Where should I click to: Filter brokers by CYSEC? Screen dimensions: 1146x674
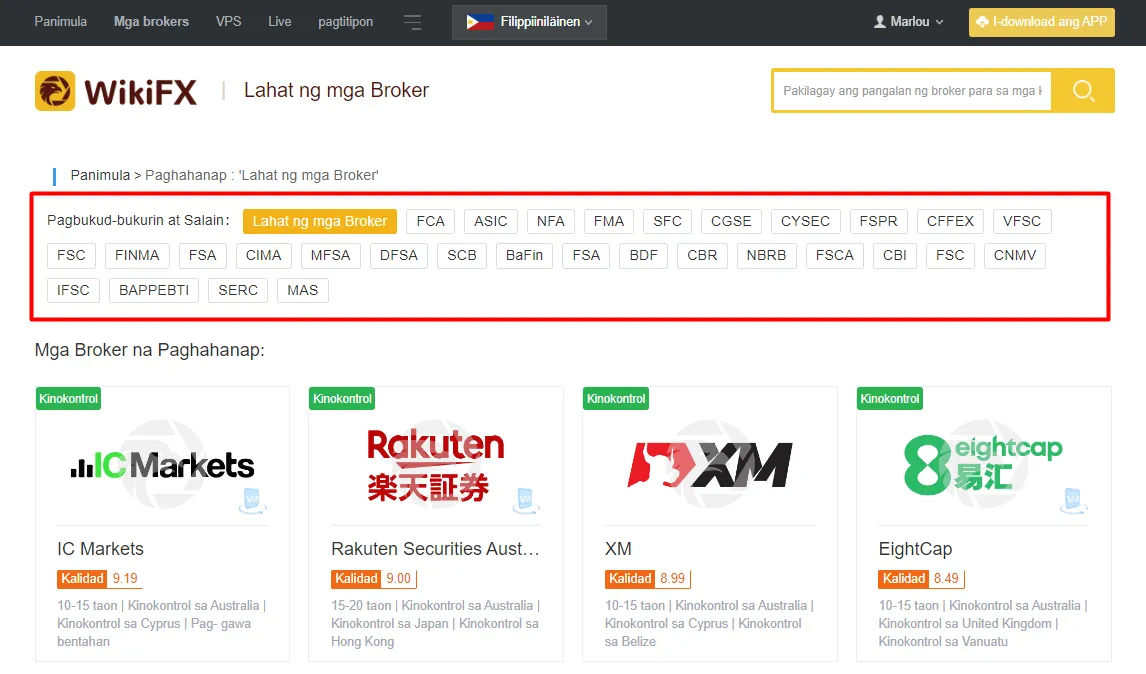click(x=805, y=221)
